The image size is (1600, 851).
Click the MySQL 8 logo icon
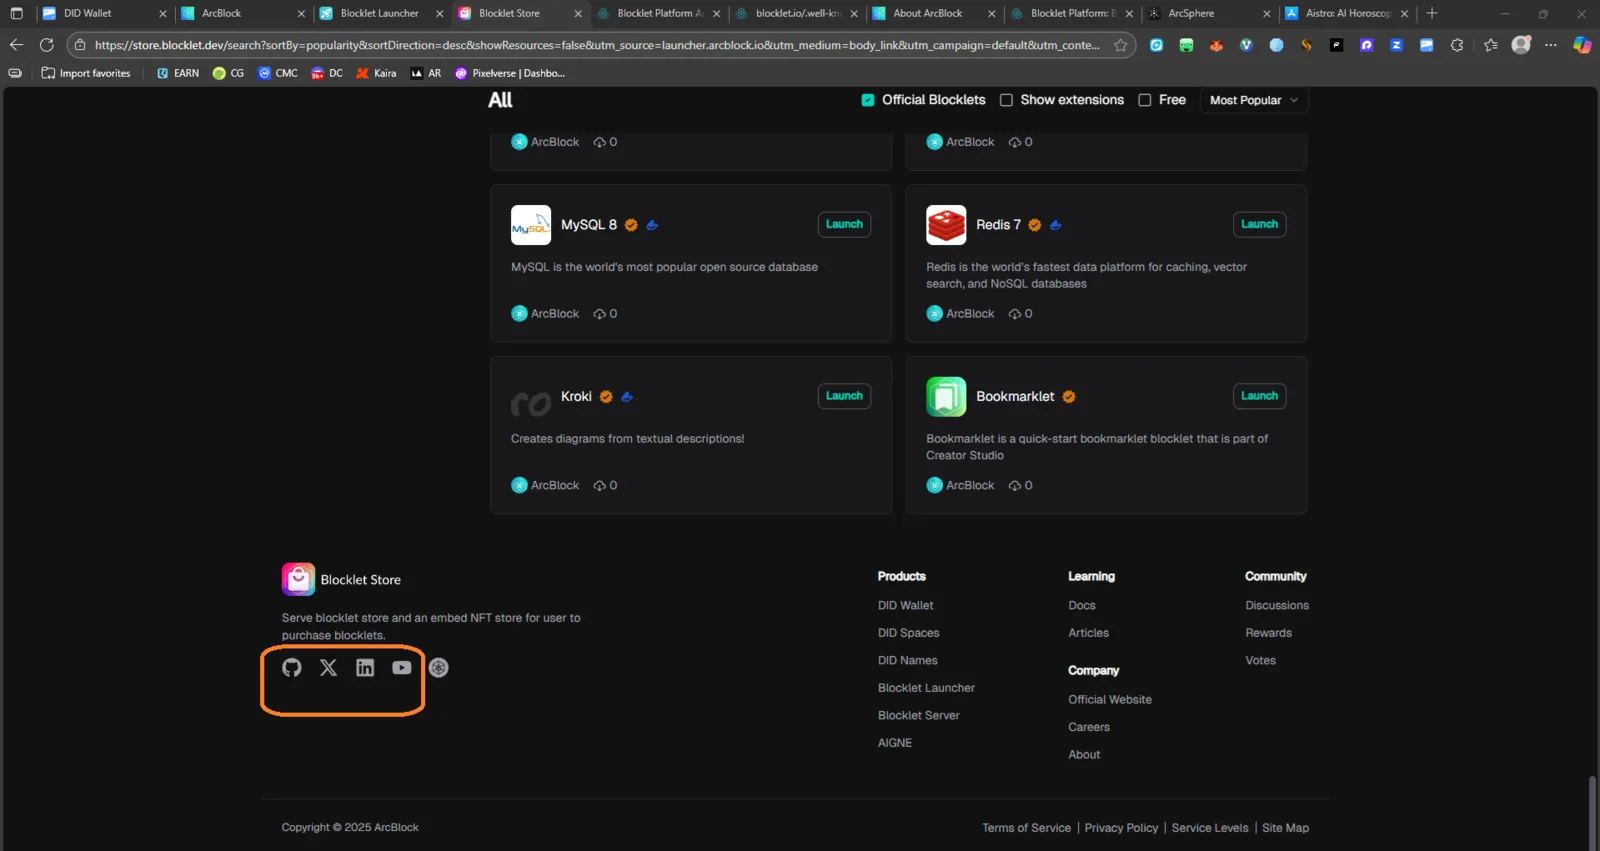(x=531, y=225)
